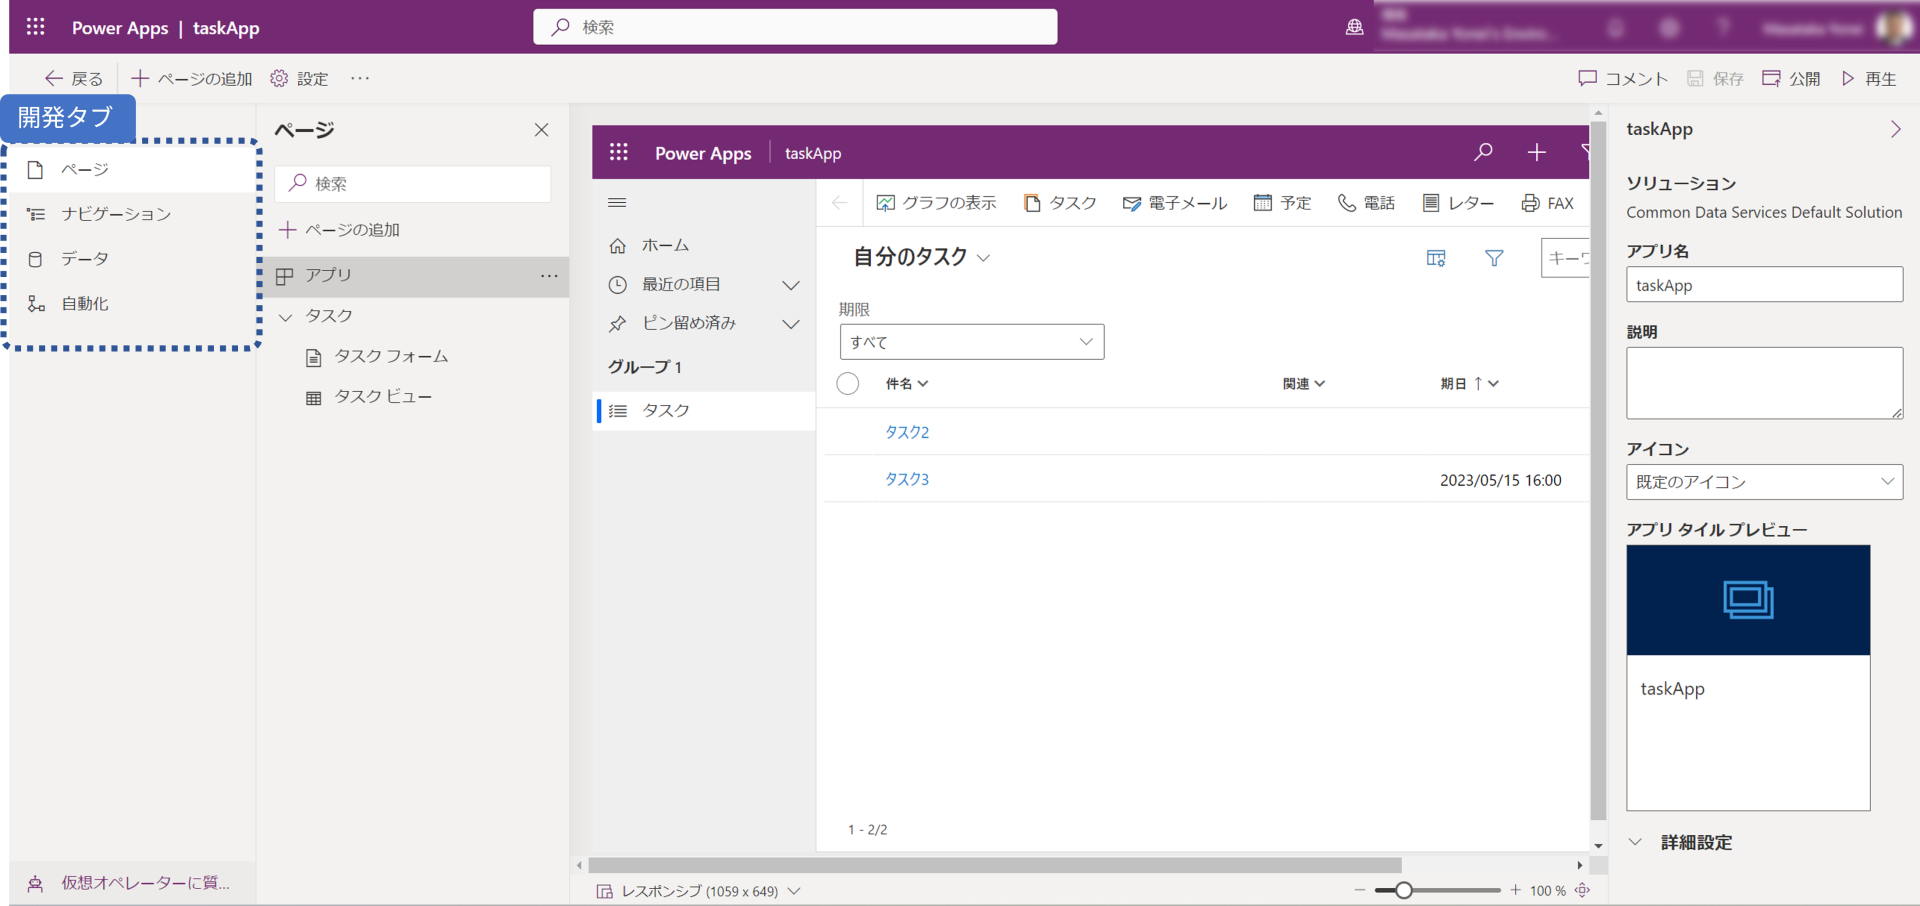Click the back arrow in the preview command bar
This screenshot has width=1920, height=906.
click(x=839, y=203)
